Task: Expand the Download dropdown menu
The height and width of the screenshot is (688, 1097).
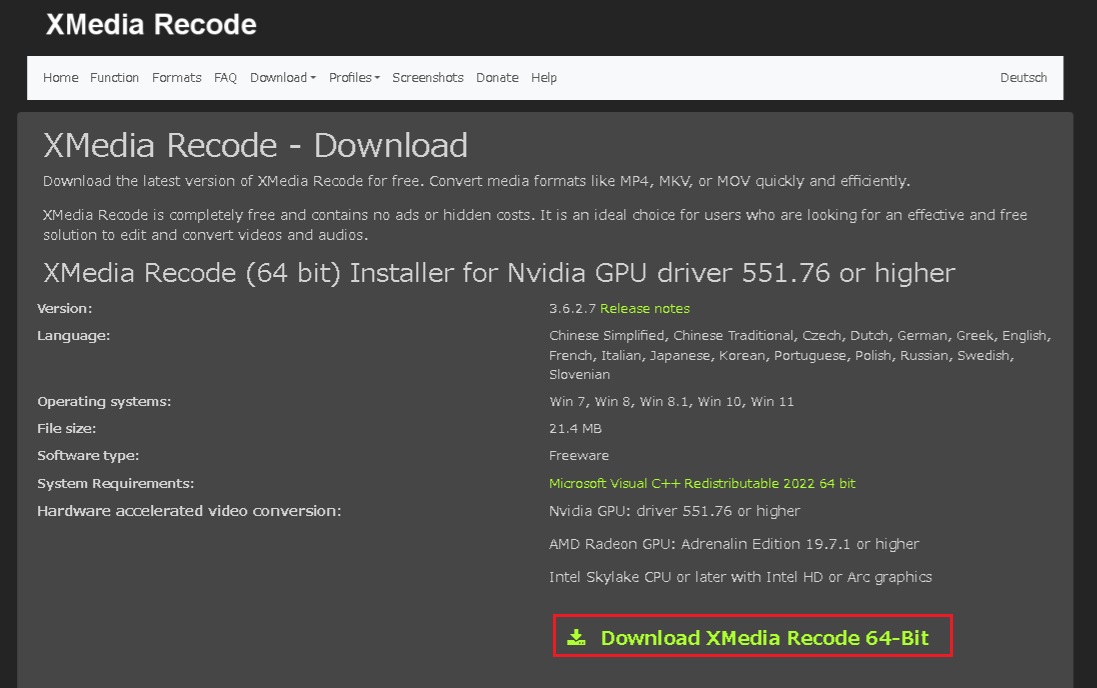Action: (283, 78)
